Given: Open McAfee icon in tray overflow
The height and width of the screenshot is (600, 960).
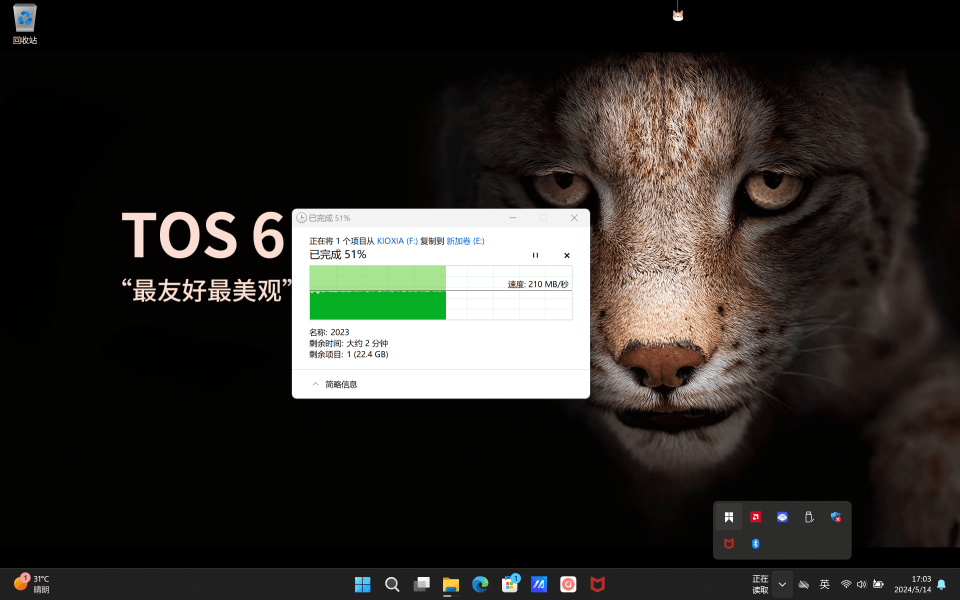Looking at the screenshot, I should point(729,544).
